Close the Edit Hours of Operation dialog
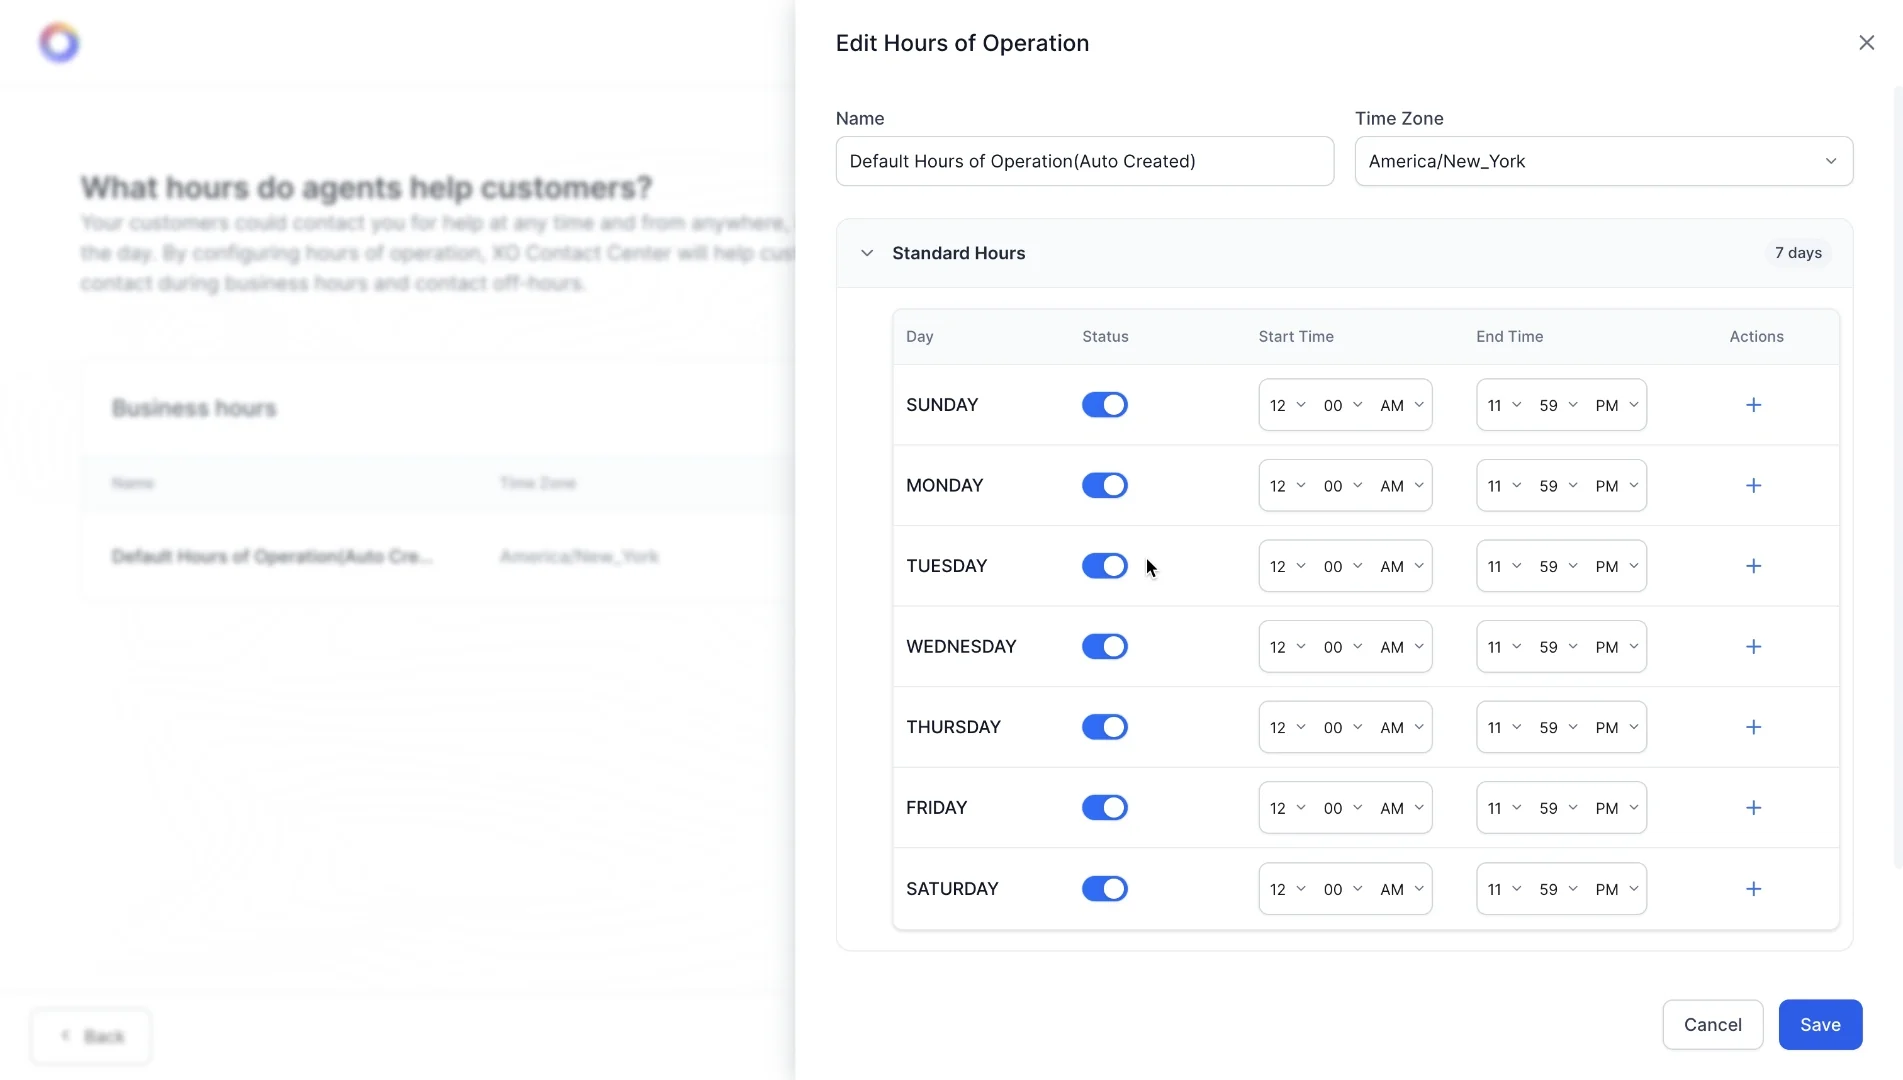Screen dimensions: 1903x1080 [x=1866, y=42]
